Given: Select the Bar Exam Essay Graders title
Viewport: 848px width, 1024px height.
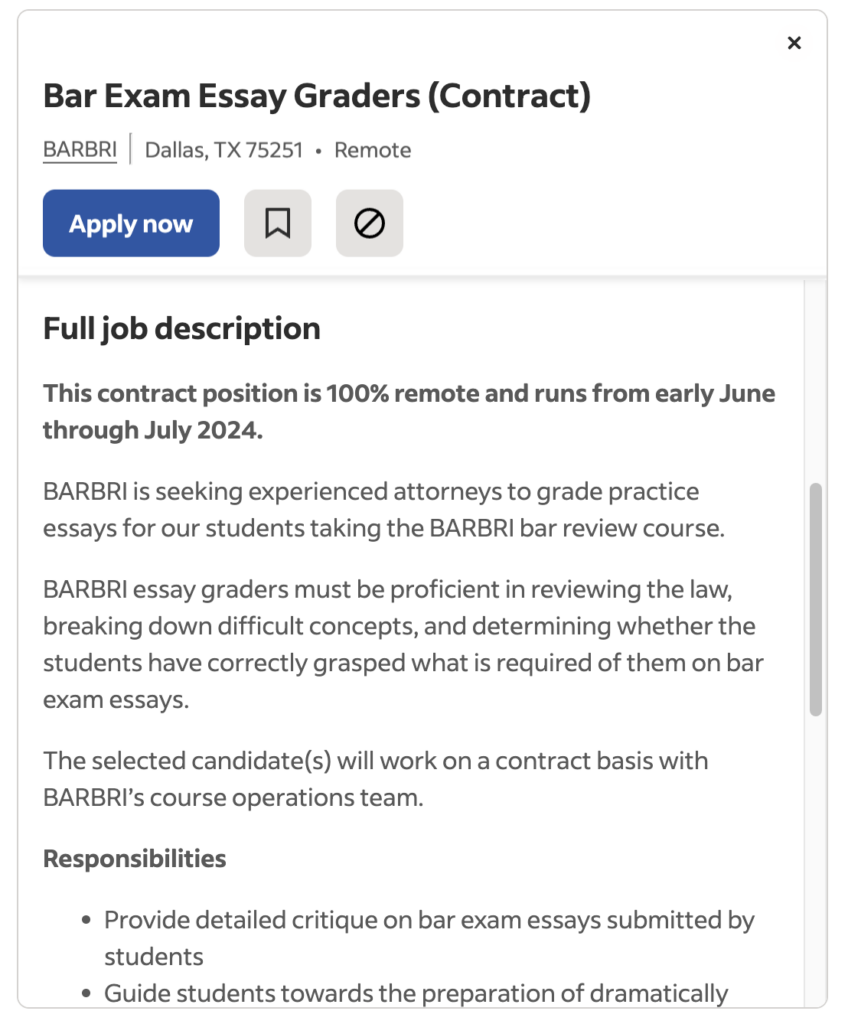Looking at the screenshot, I should [317, 96].
